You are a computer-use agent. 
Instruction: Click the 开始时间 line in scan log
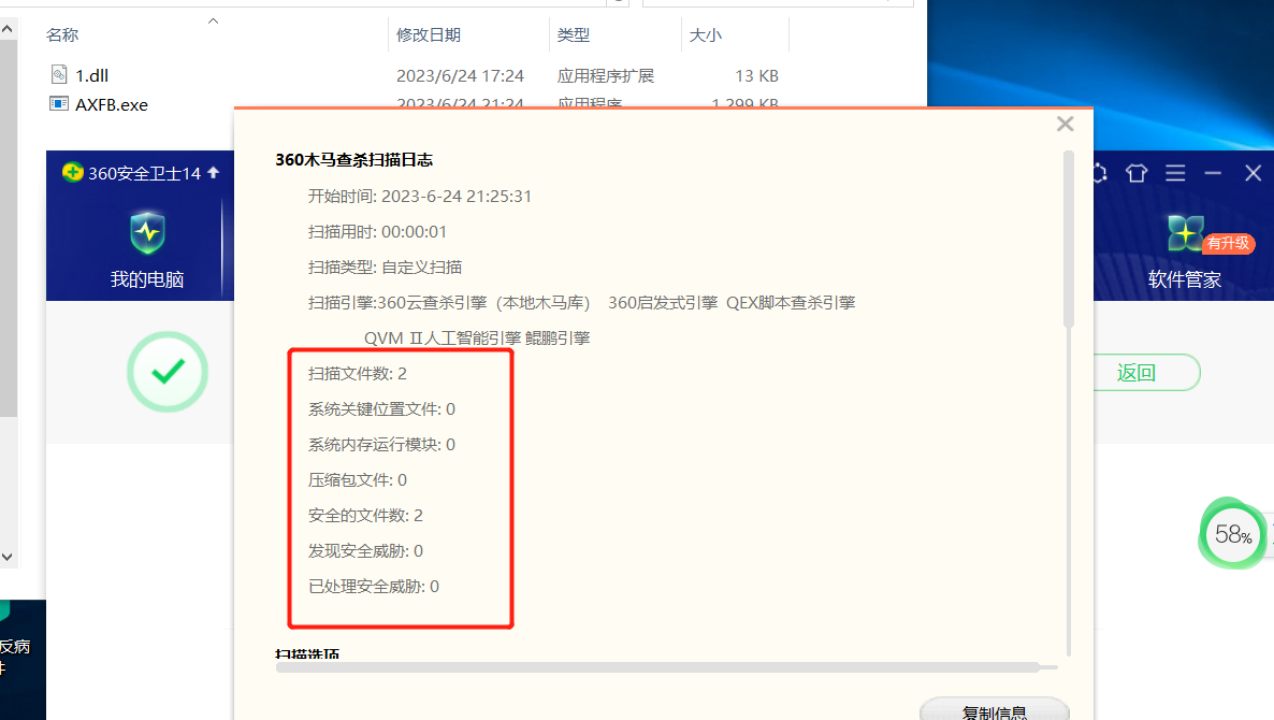tap(420, 196)
